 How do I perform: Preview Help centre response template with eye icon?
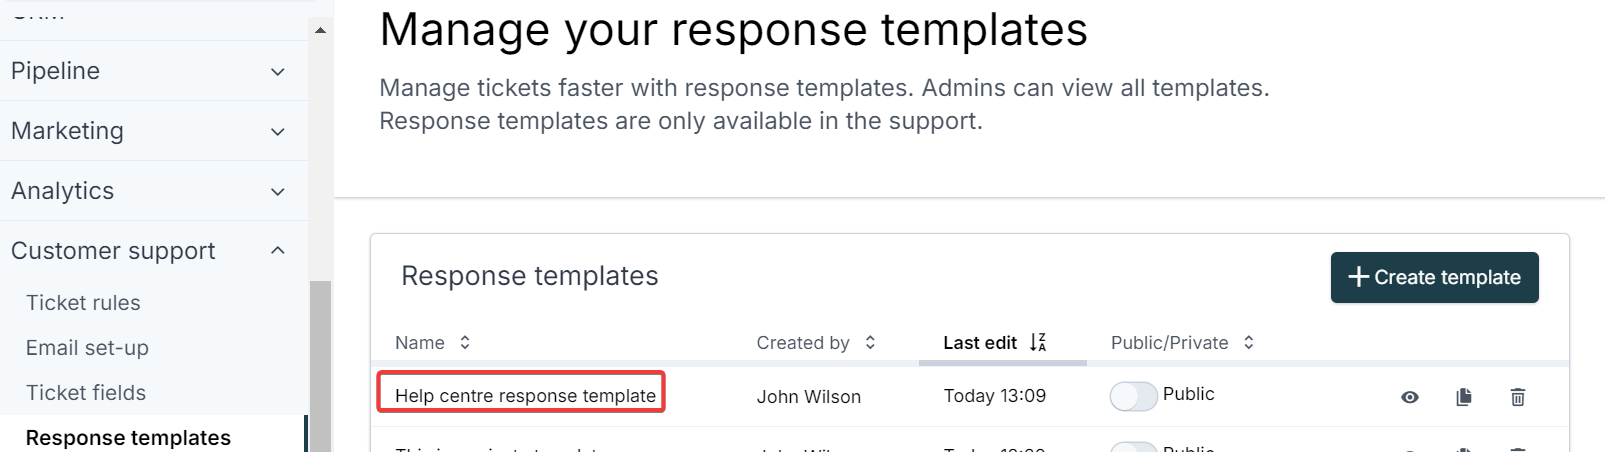(1410, 397)
